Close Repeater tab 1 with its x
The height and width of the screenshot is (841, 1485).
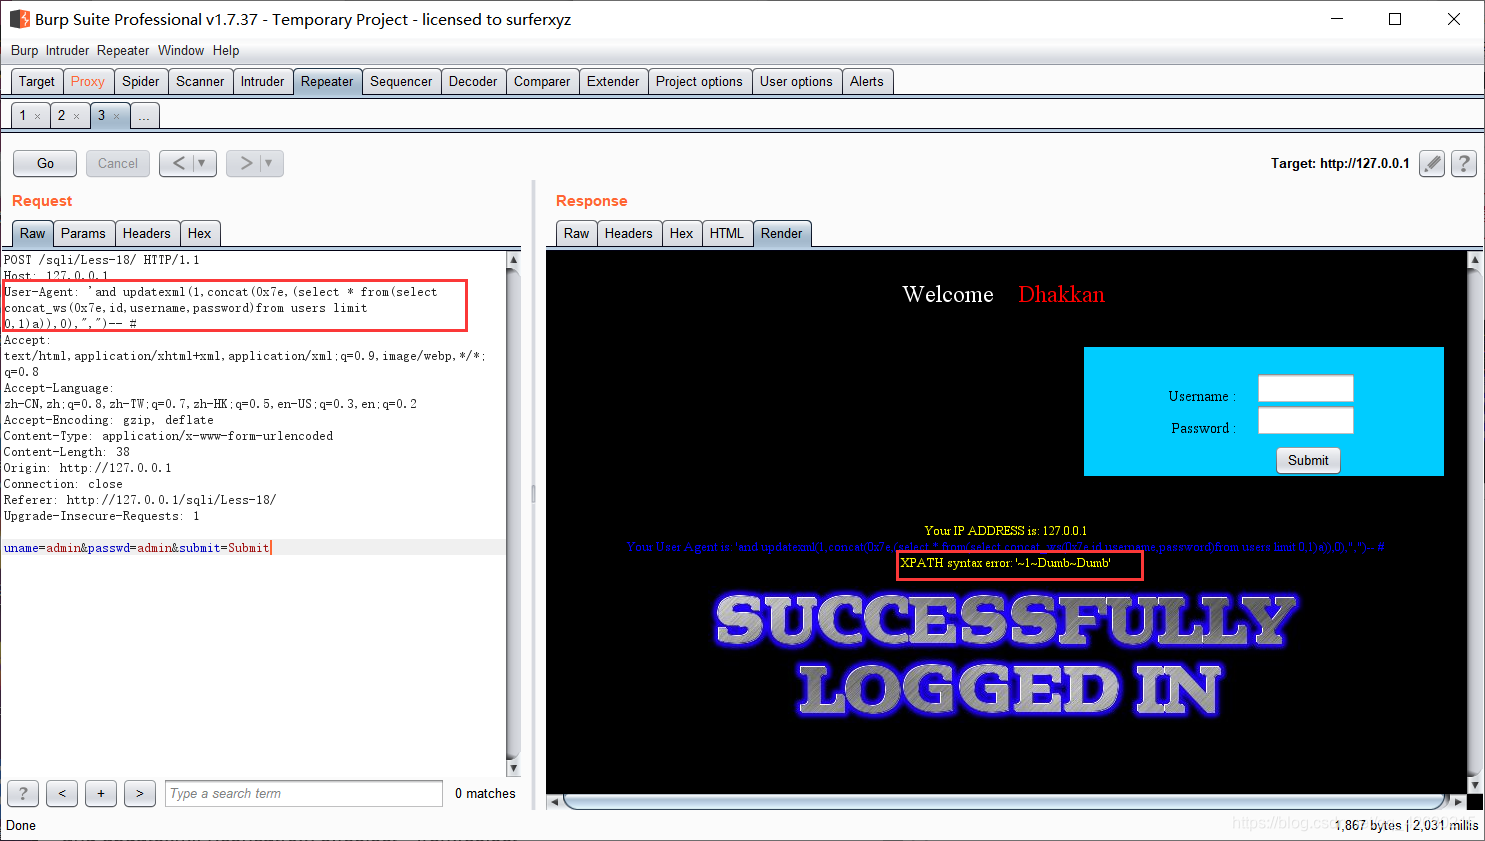coord(38,116)
